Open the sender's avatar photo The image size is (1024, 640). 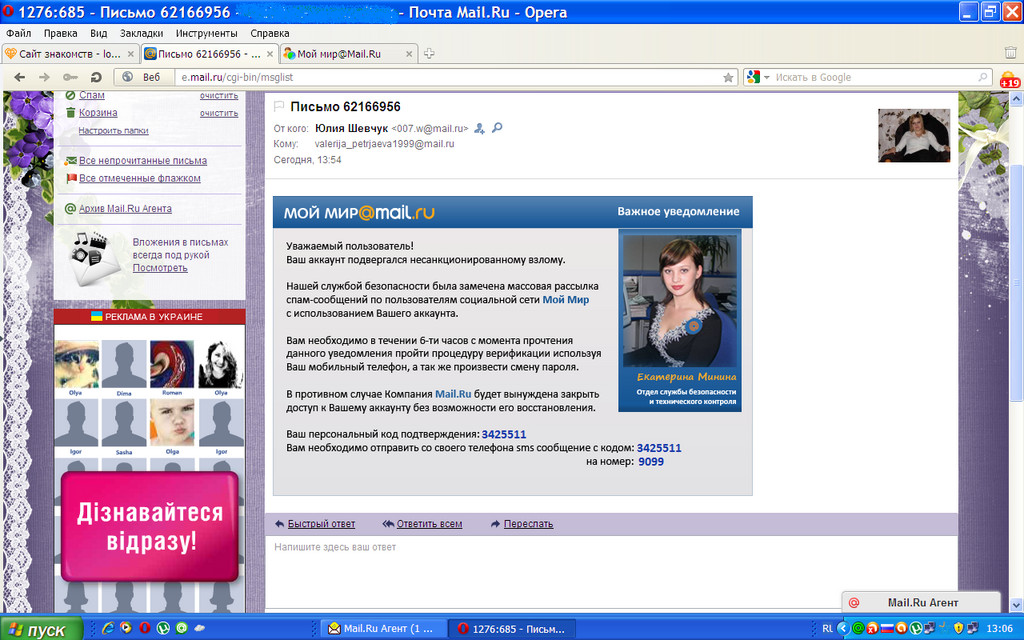point(914,135)
